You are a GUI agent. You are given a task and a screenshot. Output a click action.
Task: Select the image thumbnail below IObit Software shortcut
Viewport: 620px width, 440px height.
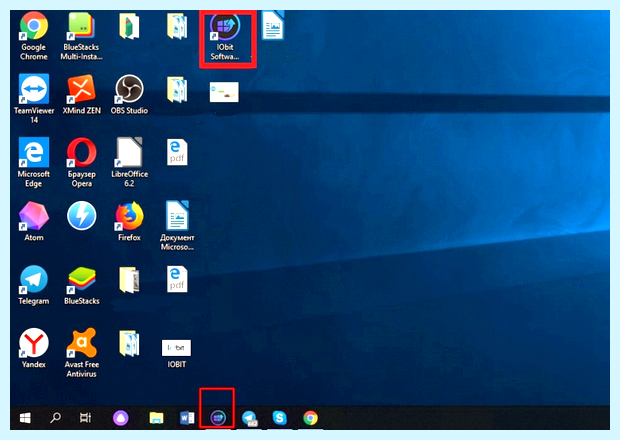pyautogui.click(x=224, y=92)
